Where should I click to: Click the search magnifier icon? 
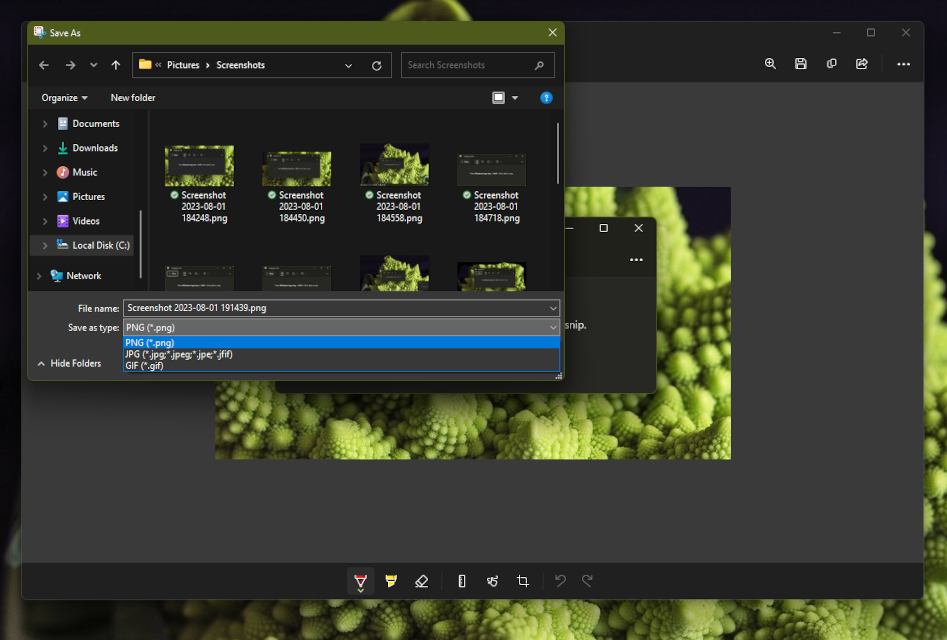click(539, 65)
